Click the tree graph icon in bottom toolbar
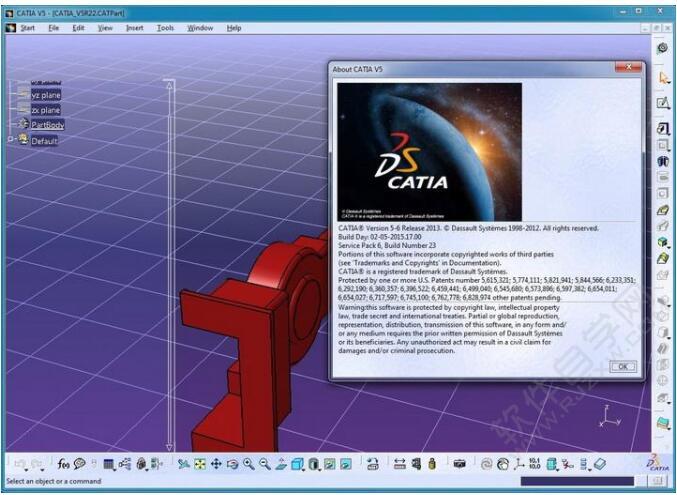 tap(124, 464)
